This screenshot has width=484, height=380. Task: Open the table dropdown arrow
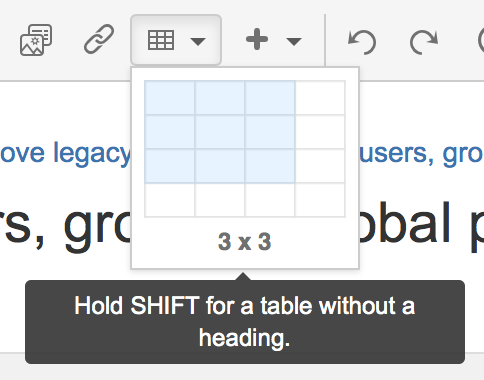(198, 41)
